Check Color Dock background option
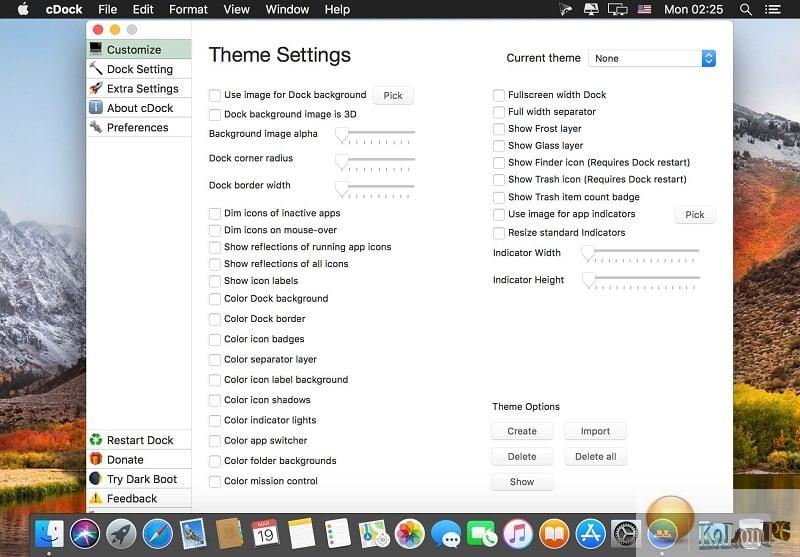Viewport: 800px width, 557px height. point(215,299)
